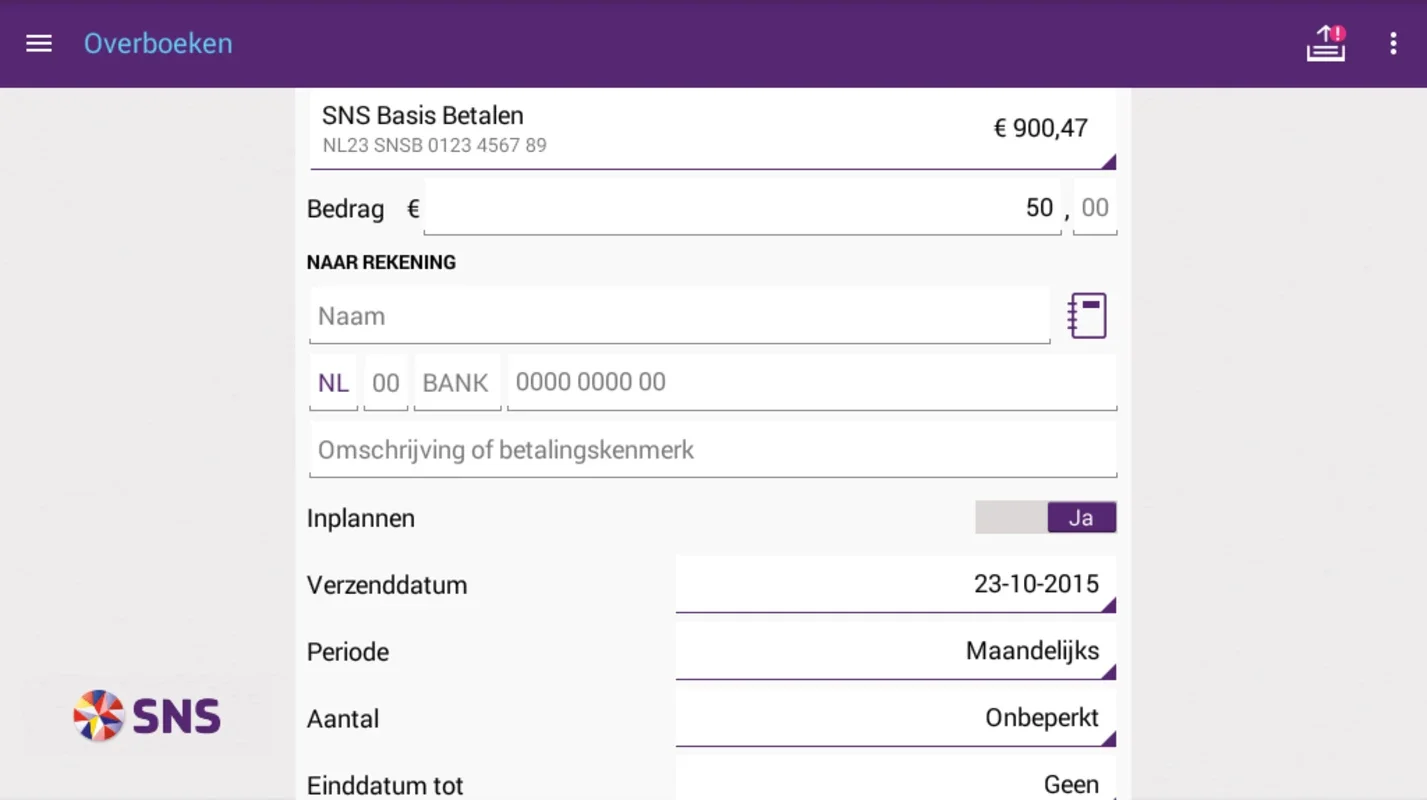Screen dimensions: 1427x800
Task: Click the Bedrag euro amount field
Action: point(742,208)
